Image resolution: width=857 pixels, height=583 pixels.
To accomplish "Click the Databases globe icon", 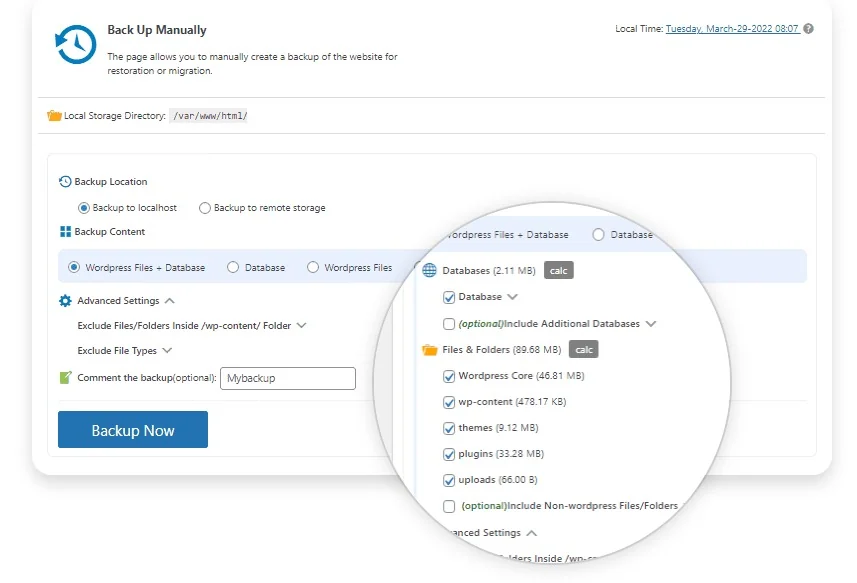I will point(430,270).
